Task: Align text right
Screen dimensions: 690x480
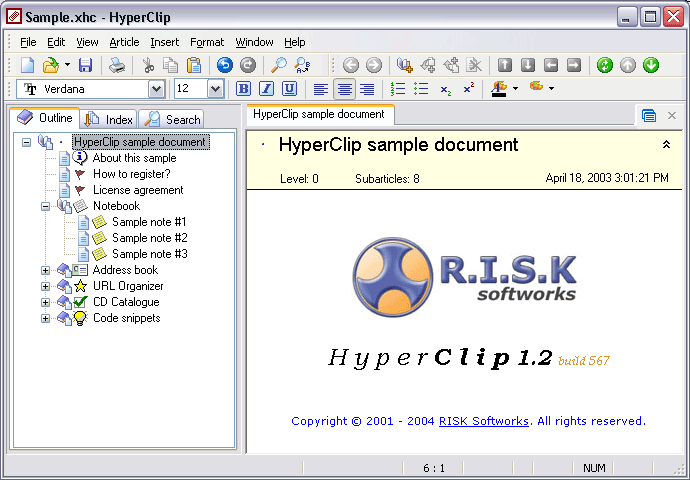Action: tap(367, 89)
